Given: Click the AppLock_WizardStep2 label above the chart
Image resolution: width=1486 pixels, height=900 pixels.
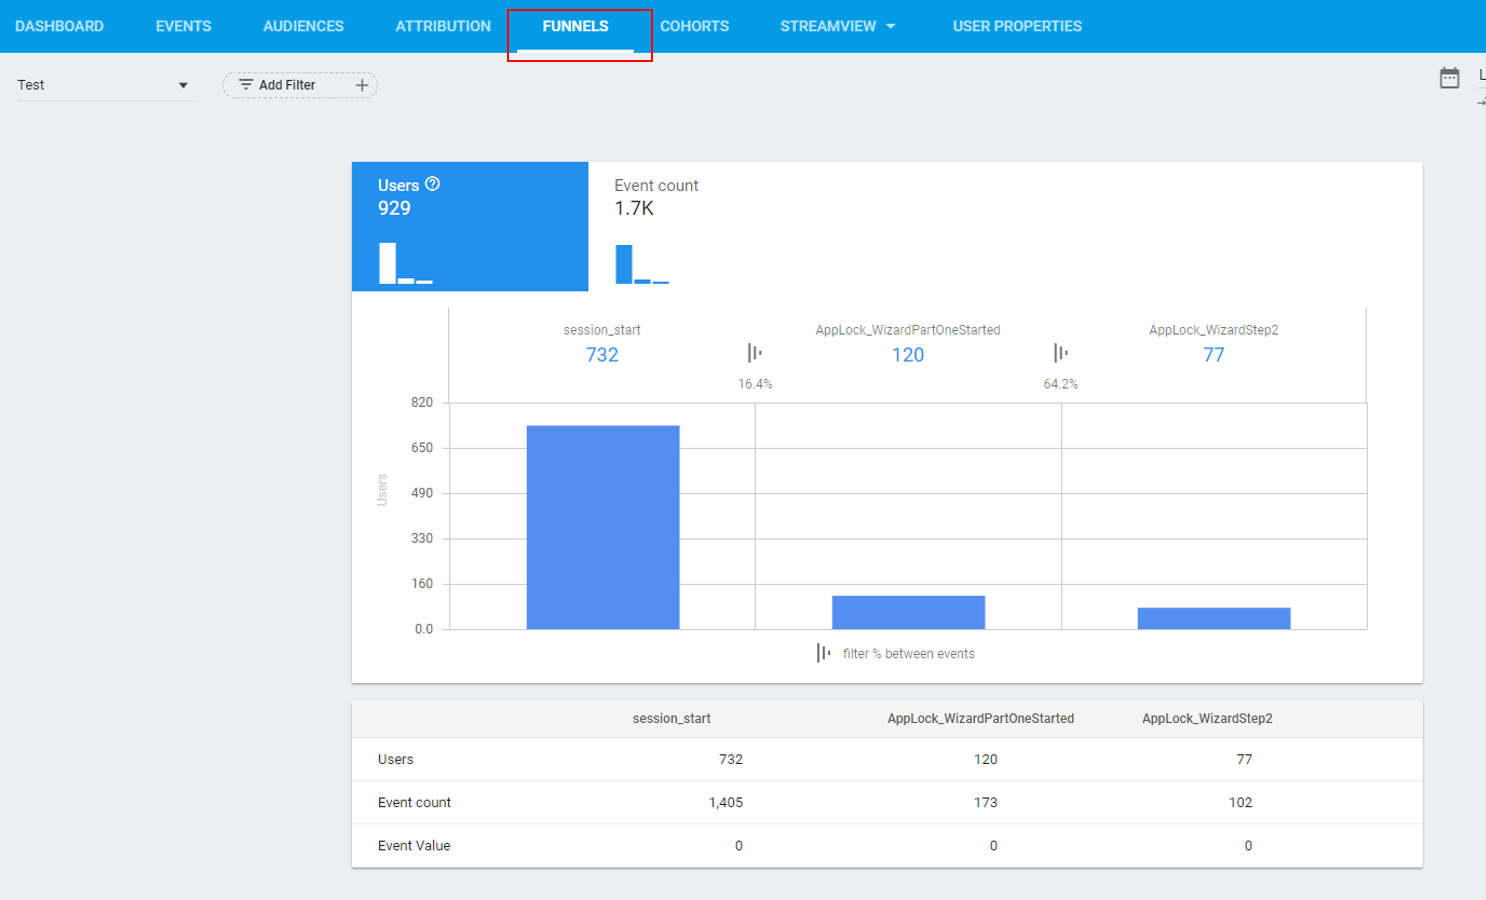Looking at the screenshot, I should coord(1214,330).
